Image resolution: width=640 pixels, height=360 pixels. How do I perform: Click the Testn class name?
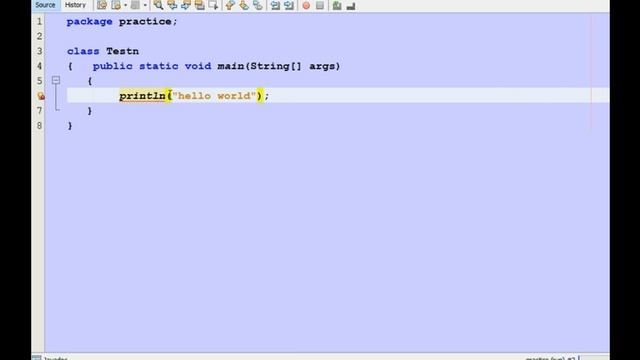coord(122,51)
